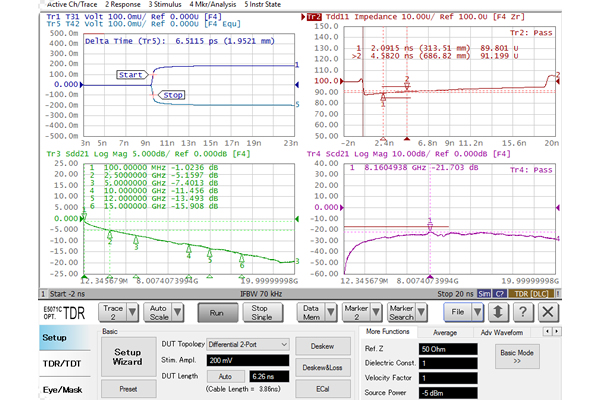
Task: Open the Trace 2 dropdown
Action: (x=119, y=314)
